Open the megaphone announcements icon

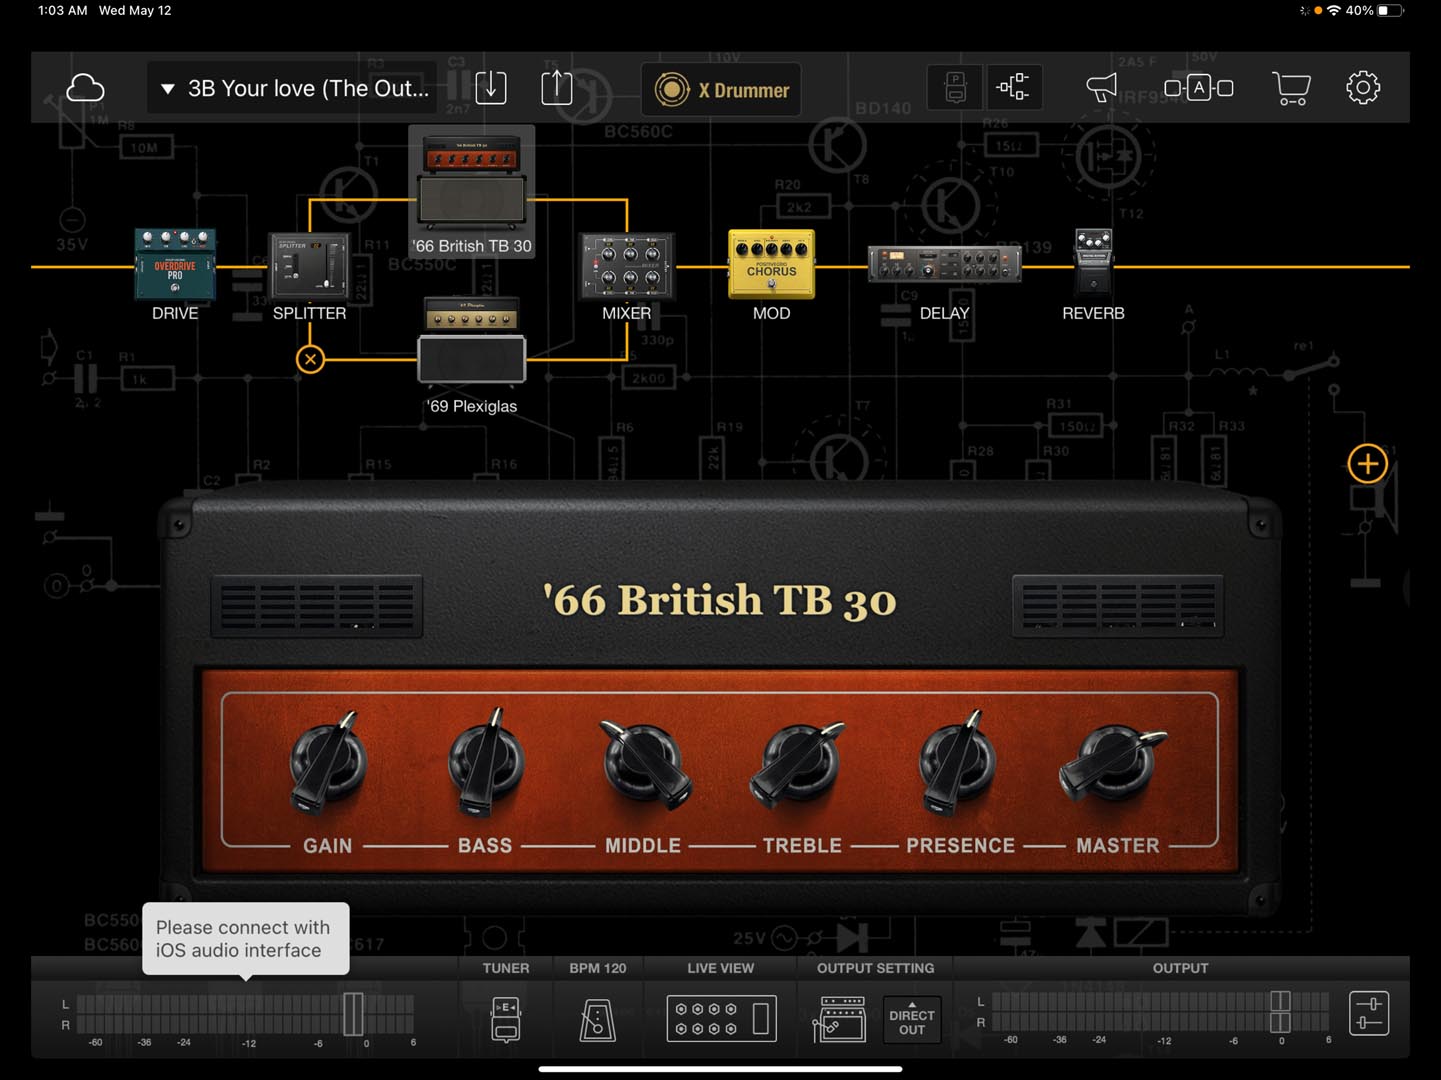point(1101,88)
